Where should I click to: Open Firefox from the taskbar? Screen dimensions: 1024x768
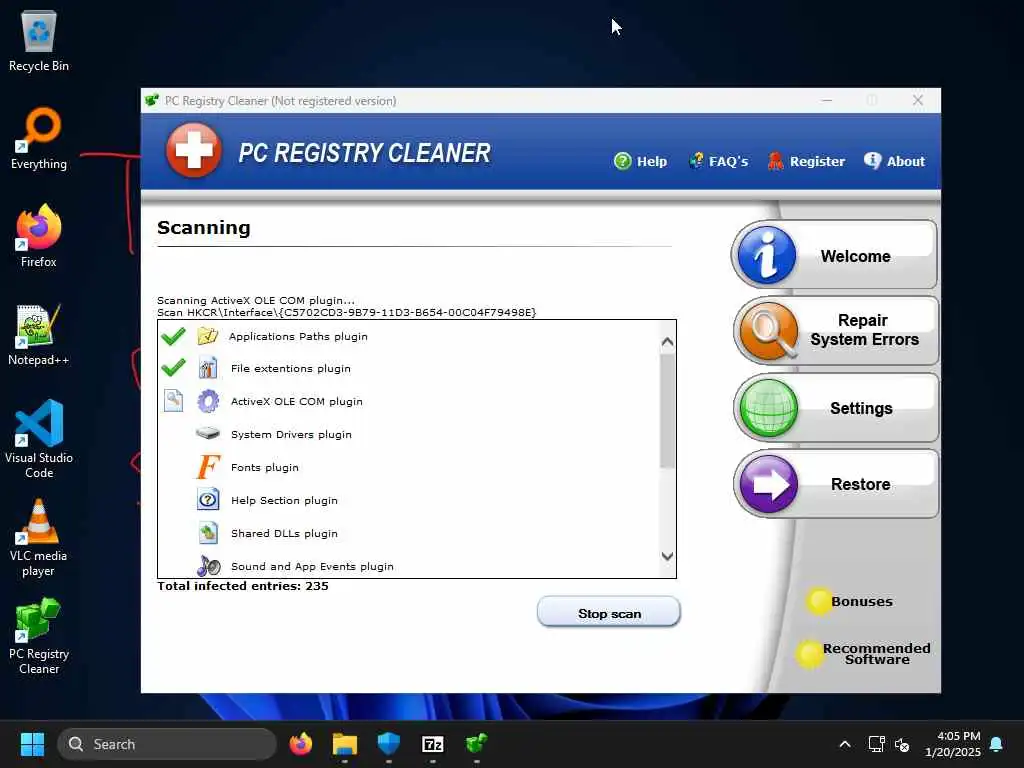[x=300, y=744]
